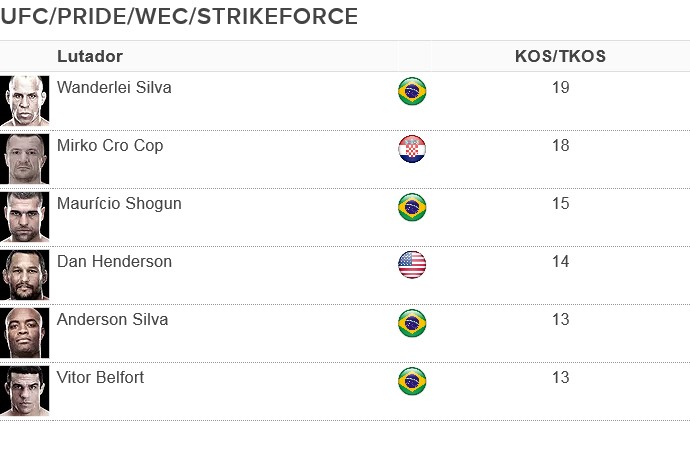Click the Brazil flag beside Wanderlei Silva

point(411,91)
